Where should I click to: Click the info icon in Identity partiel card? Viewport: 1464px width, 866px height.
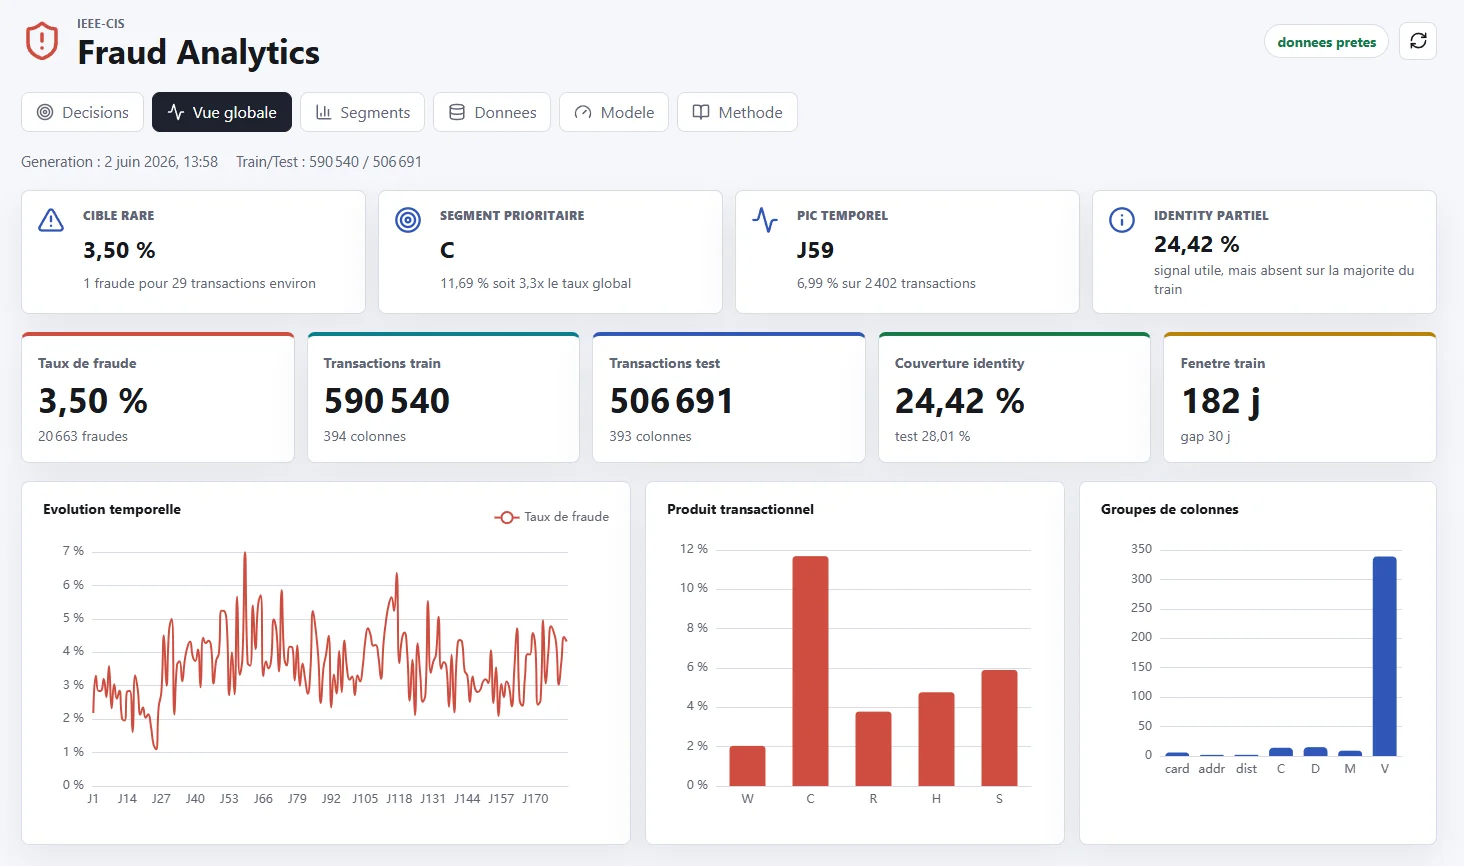(1122, 220)
